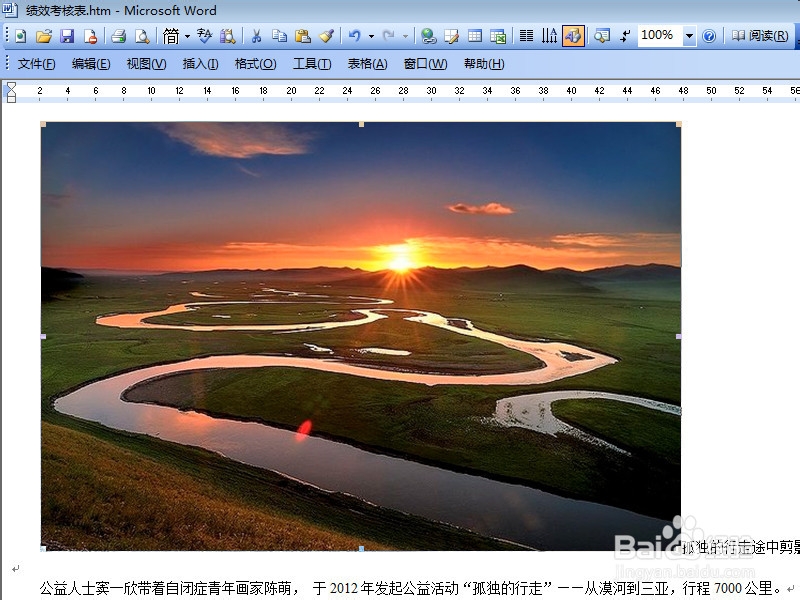The image size is (800, 600).
Task: Open the 编辑(E) menu
Action: pos(91,64)
